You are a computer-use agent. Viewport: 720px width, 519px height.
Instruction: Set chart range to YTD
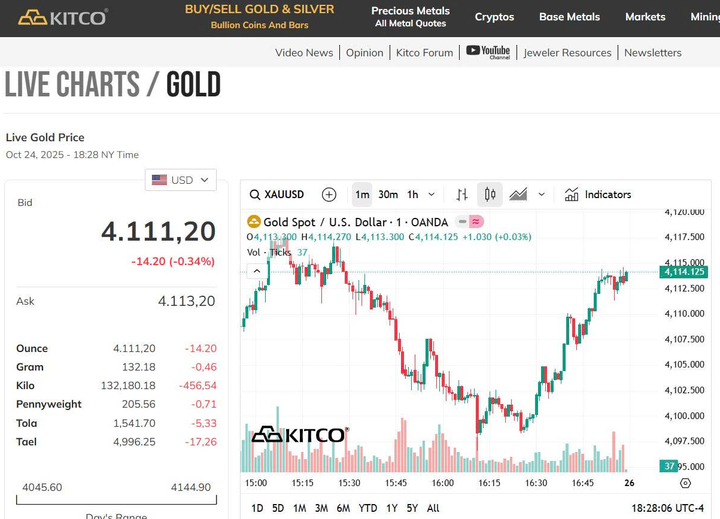coord(368,508)
